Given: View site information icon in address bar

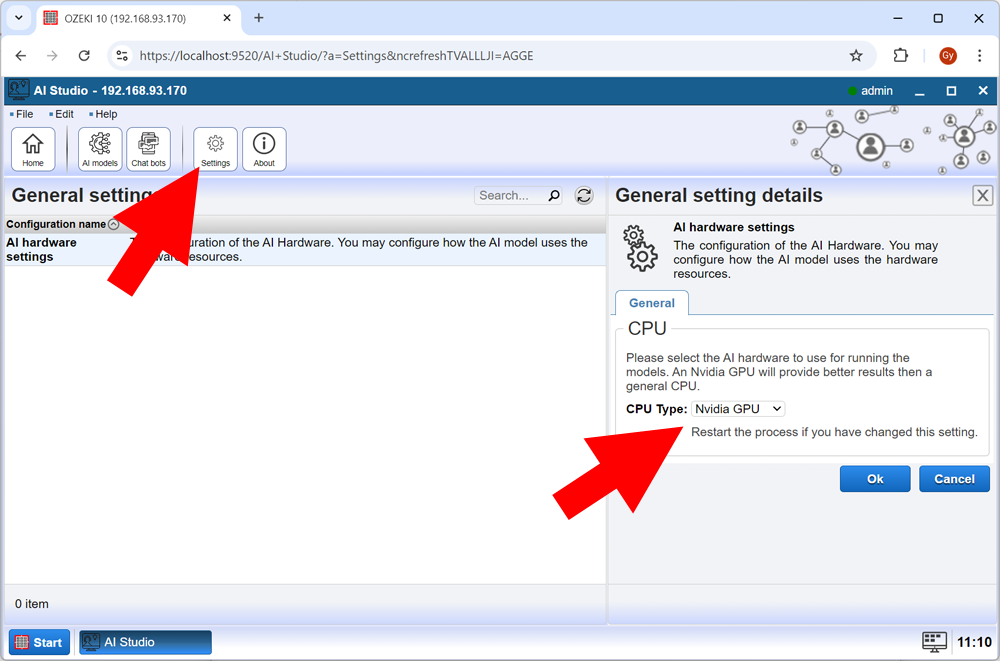Looking at the screenshot, I should click(122, 56).
